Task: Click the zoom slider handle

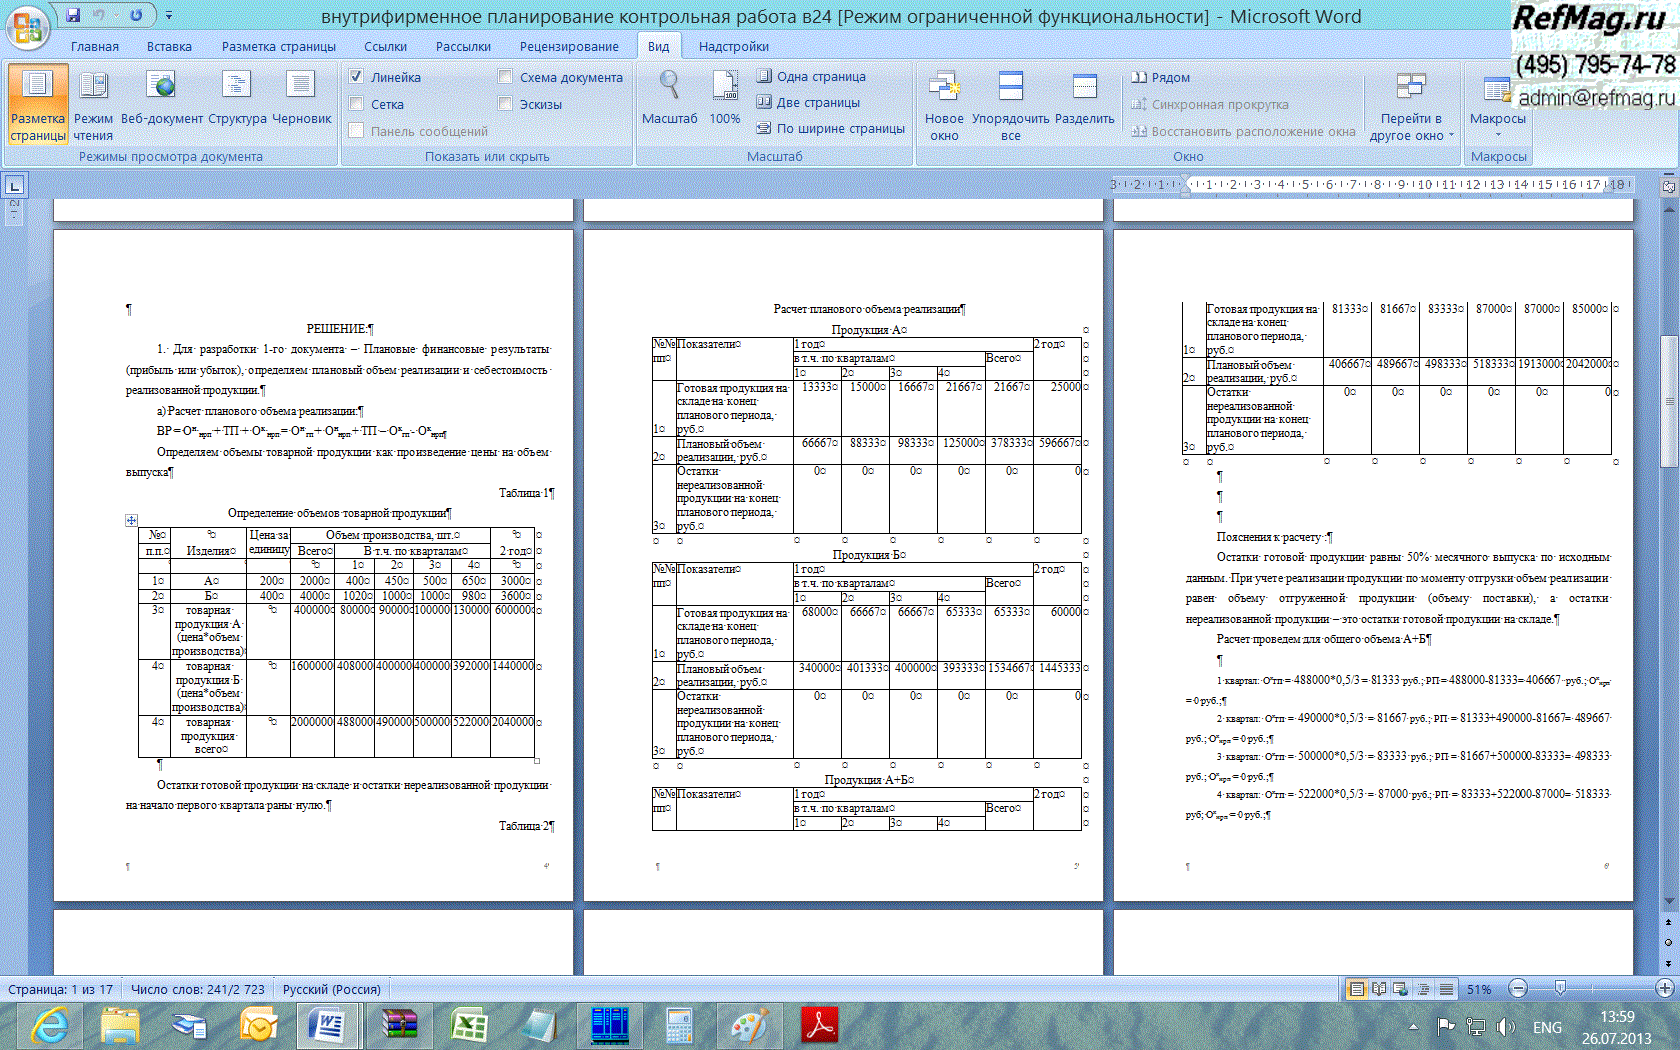Action: (x=1560, y=989)
